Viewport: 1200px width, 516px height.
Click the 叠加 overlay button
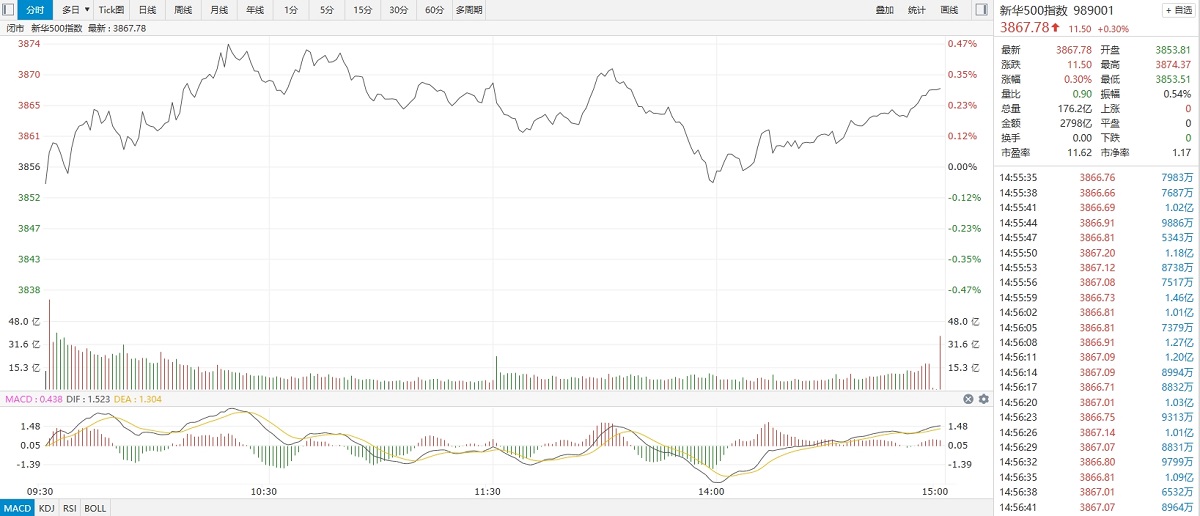pos(885,10)
